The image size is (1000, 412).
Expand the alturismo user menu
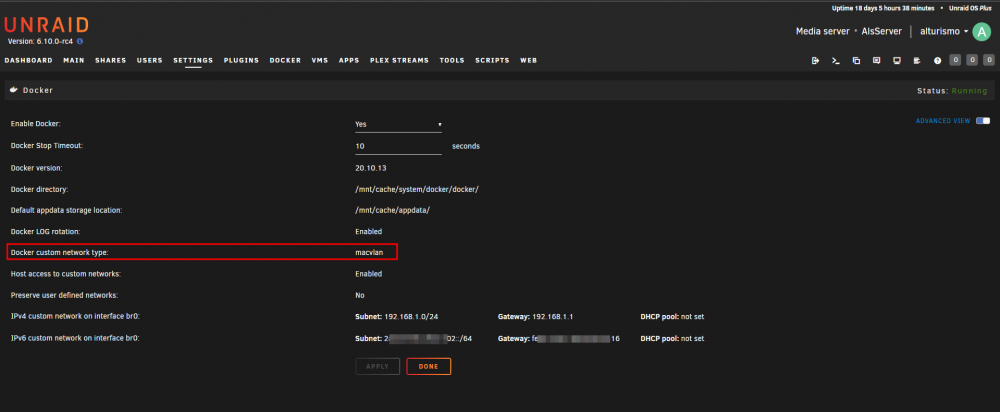(944, 31)
